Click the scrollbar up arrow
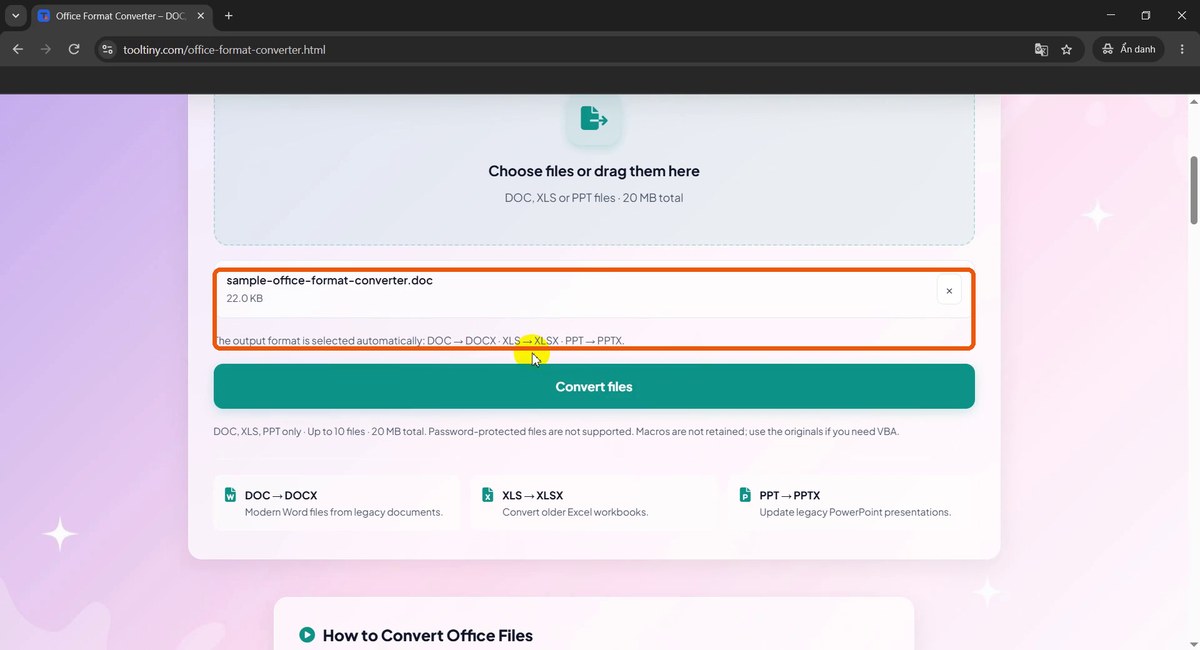The height and width of the screenshot is (650, 1200). 1193,102
